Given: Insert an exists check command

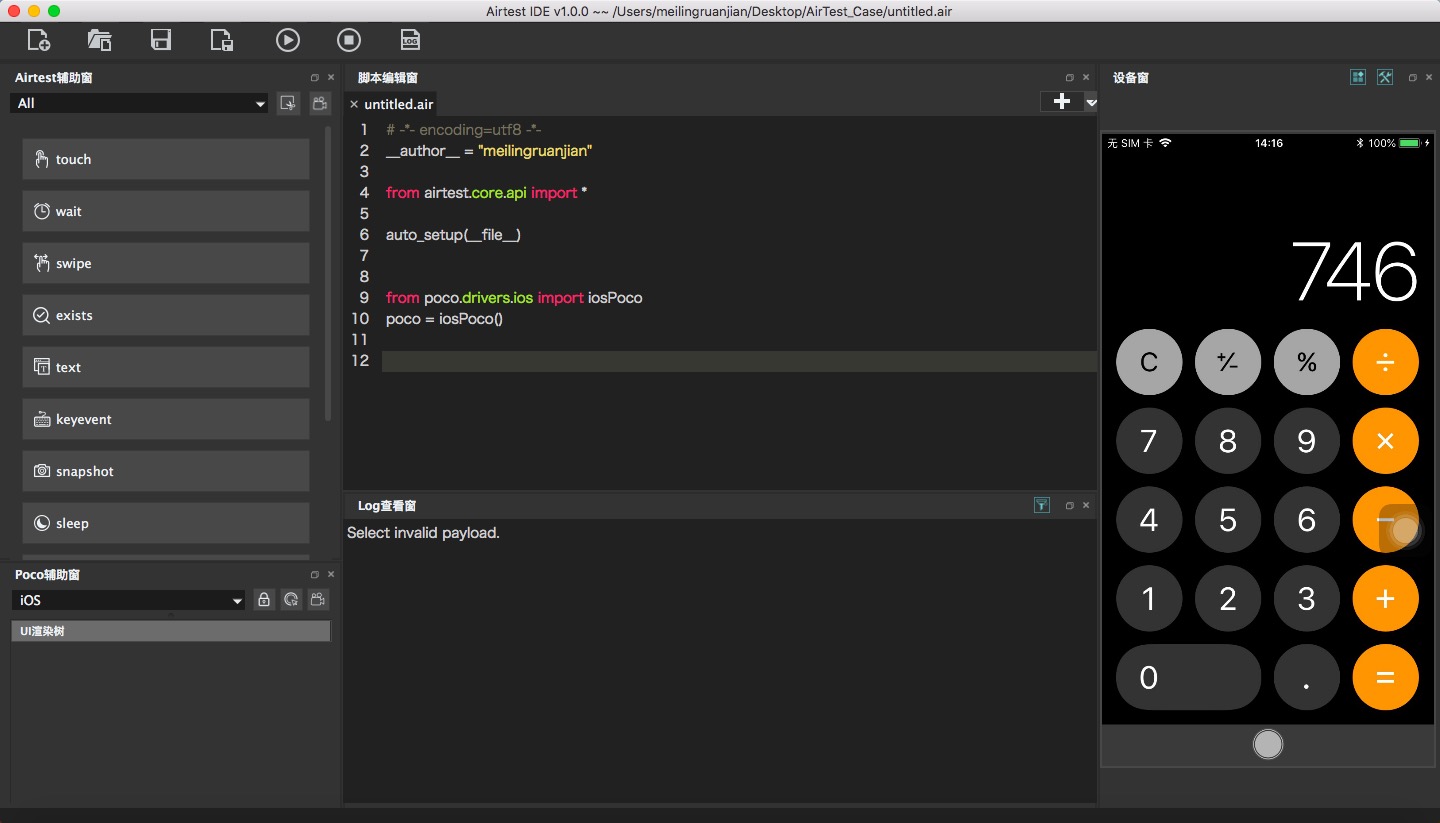Looking at the screenshot, I should point(166,315).
